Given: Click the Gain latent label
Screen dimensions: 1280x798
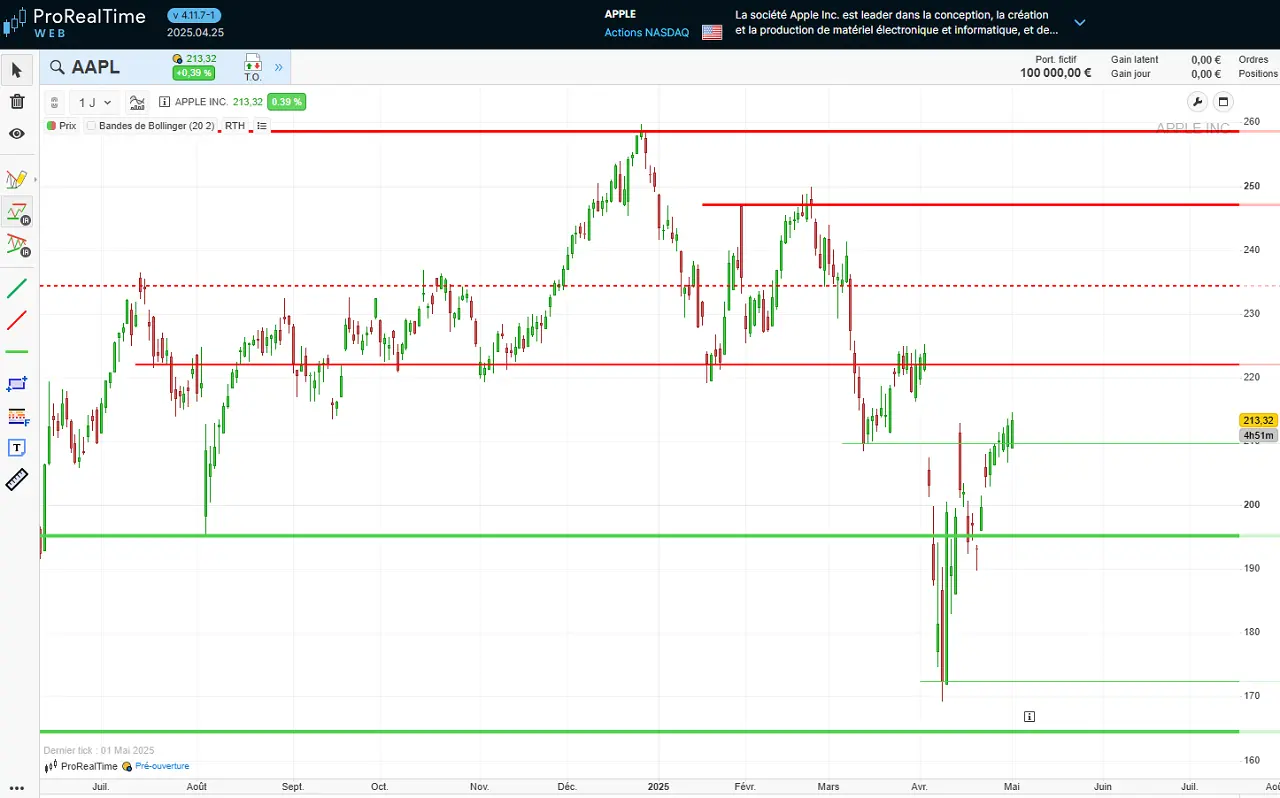Looking at the screenshot, I should pyautogui.click(x=1135, y=60).
